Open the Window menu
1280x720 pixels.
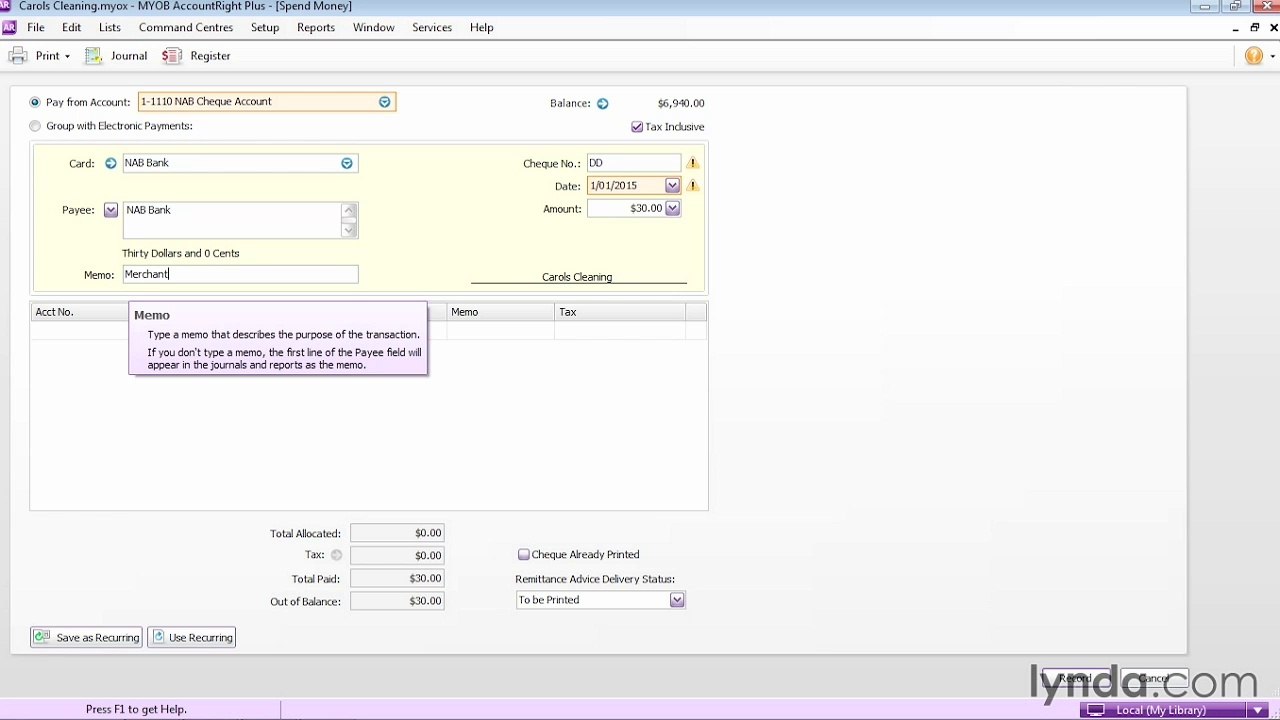pyautogui.click(x=373, y=27)
